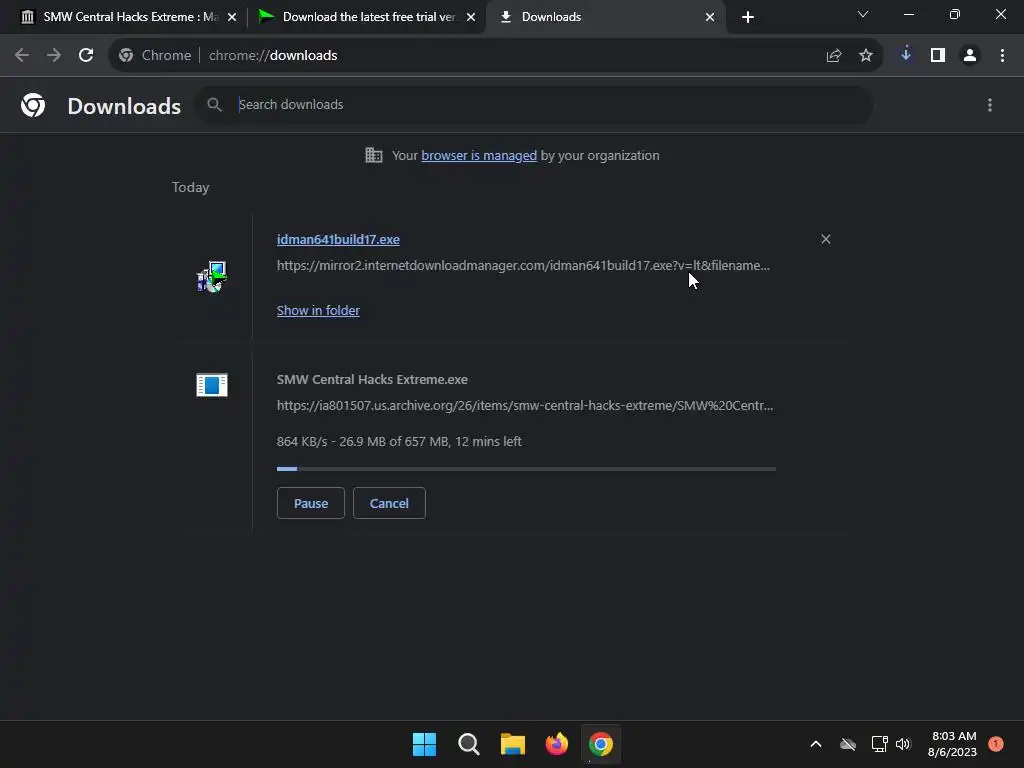
Task: Click SMW Central Hacks Extreme.exe filename
Action: pos(372,379)
